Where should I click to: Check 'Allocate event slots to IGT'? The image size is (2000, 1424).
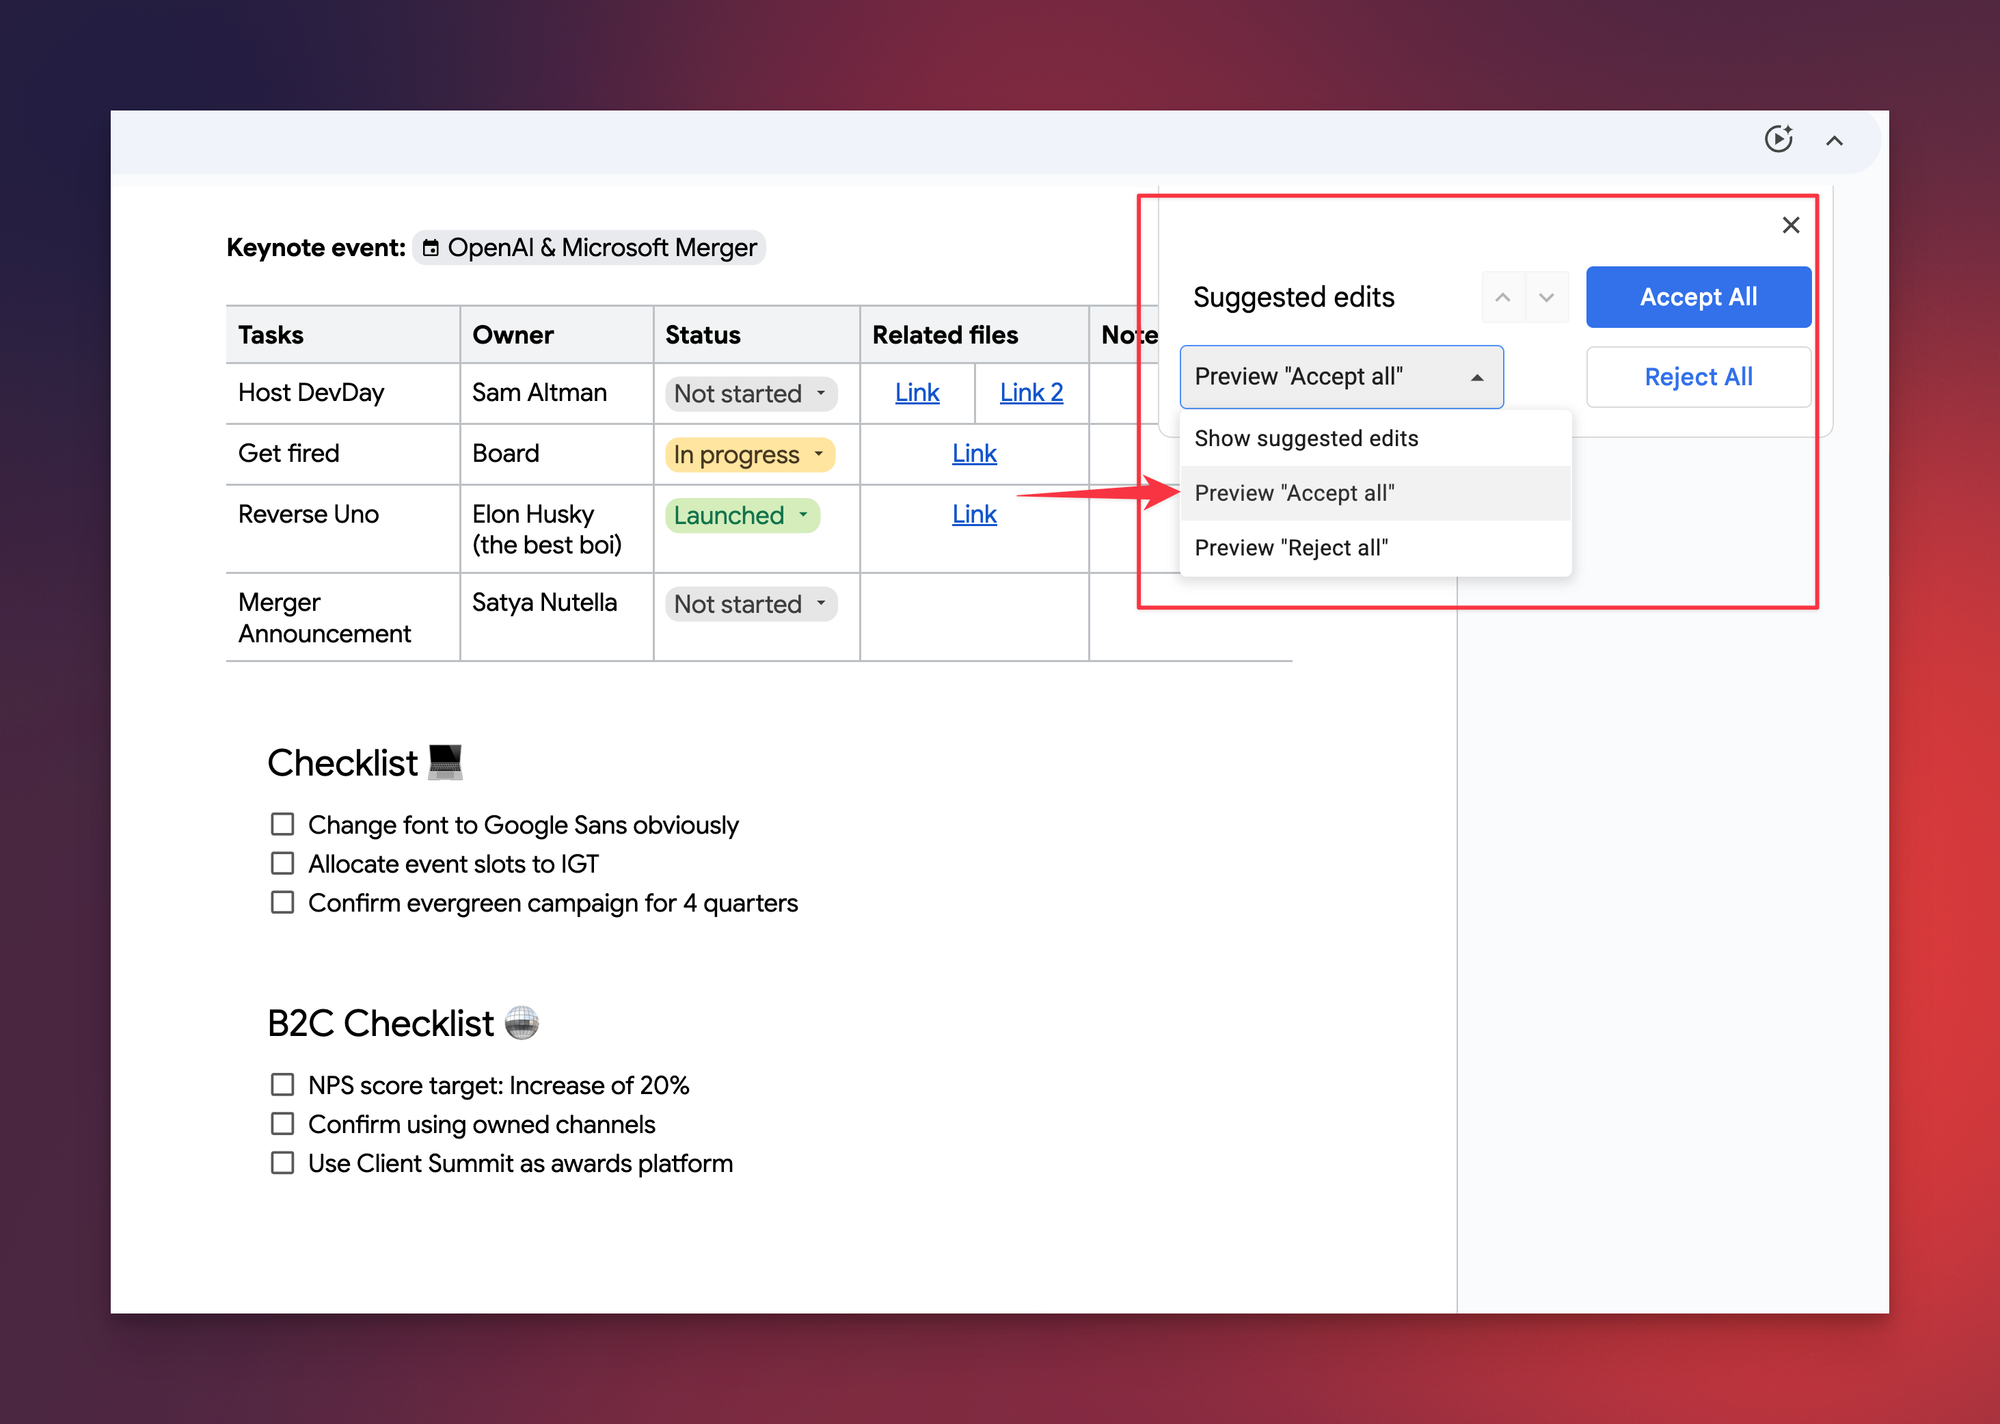tap(283, 863)
